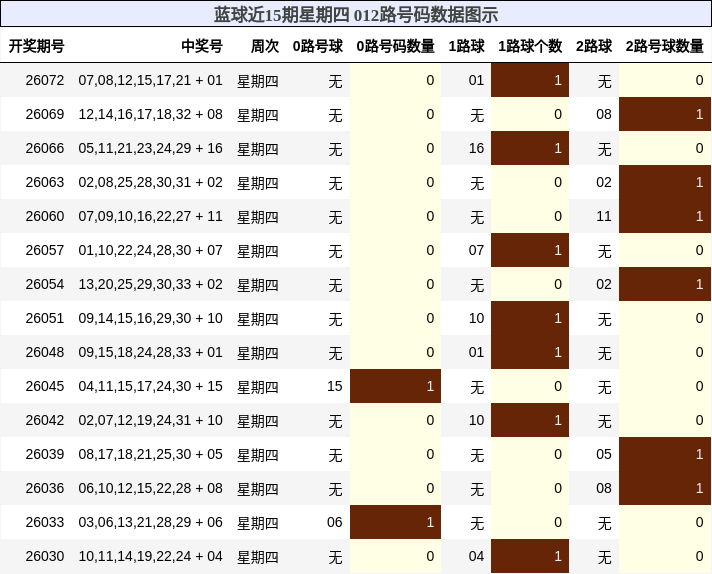Click the 中奖号 column header

point(202,46)
